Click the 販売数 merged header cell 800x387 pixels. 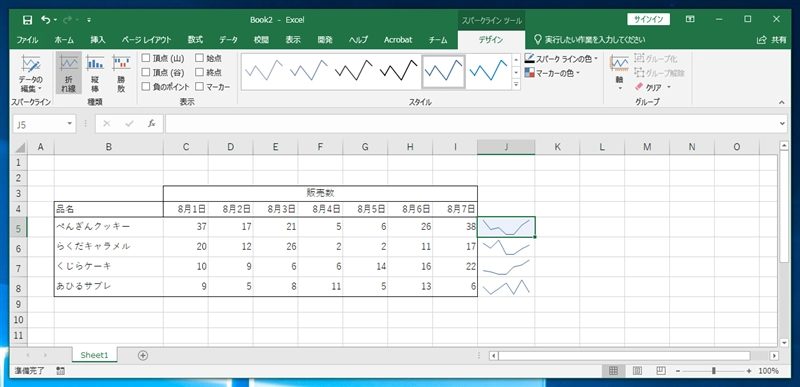click(x=320, y=193)
